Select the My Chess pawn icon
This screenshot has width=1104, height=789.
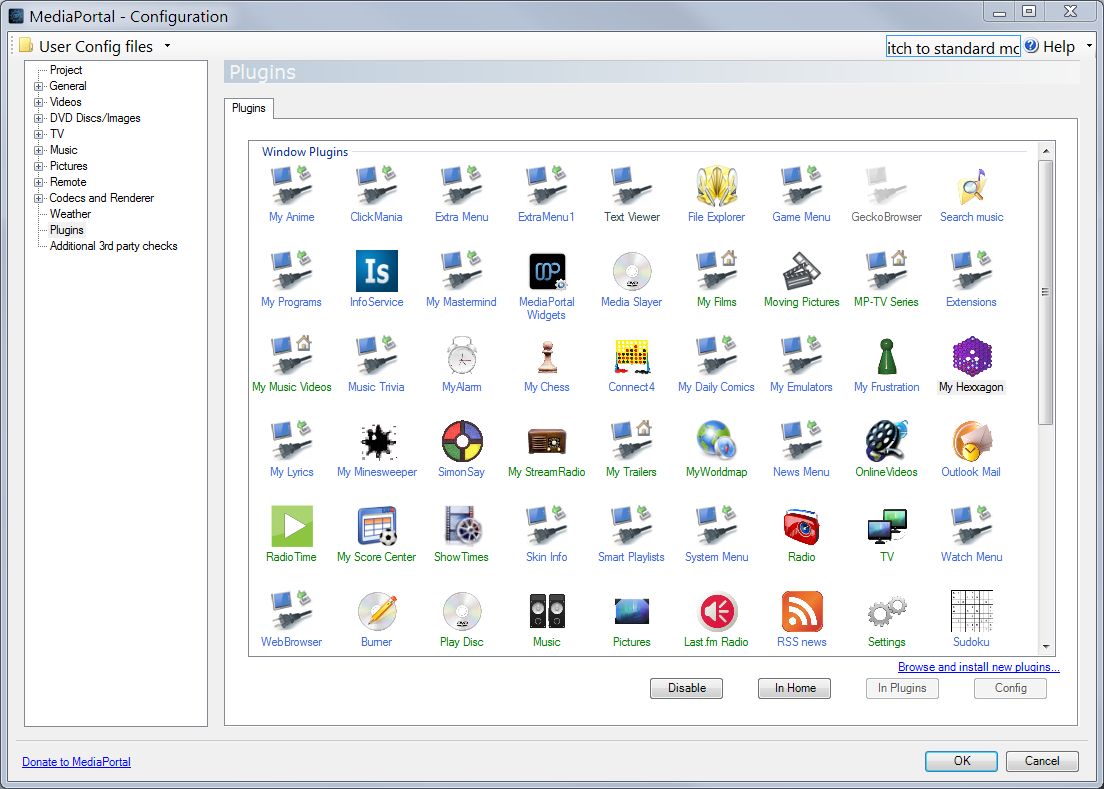[x=547, y=356]
